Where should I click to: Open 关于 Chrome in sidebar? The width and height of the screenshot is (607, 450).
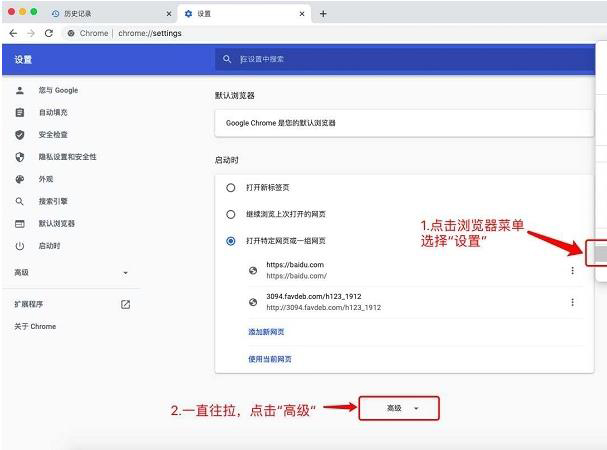point(36,326)
